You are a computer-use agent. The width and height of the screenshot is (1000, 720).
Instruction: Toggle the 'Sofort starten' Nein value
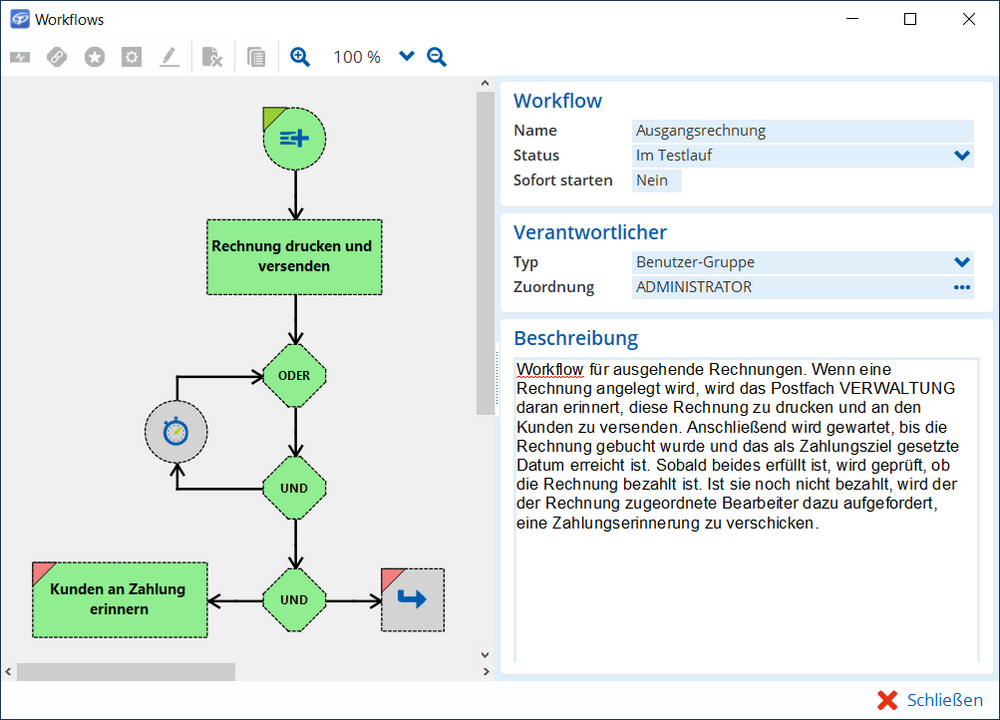(x=656, y=180)
